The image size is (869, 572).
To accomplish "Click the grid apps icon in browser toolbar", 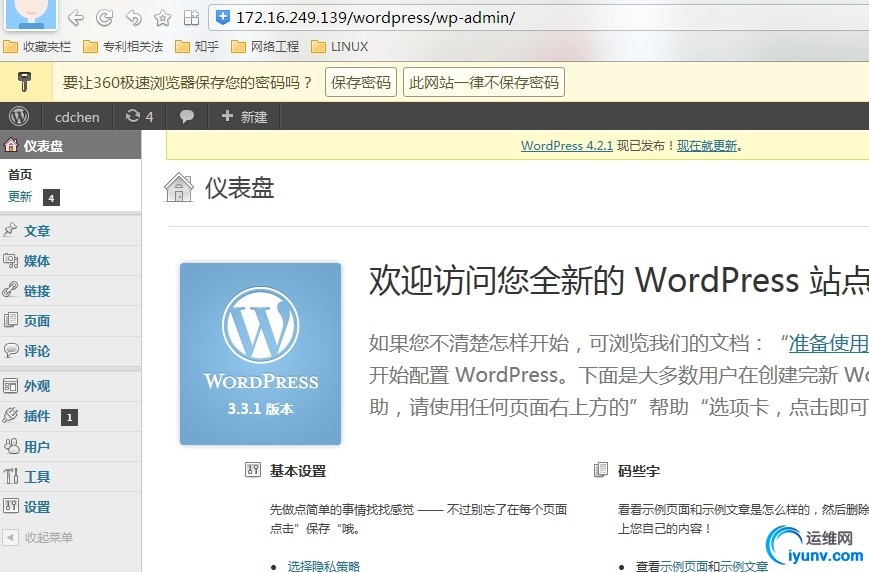I will click(191, 18).
